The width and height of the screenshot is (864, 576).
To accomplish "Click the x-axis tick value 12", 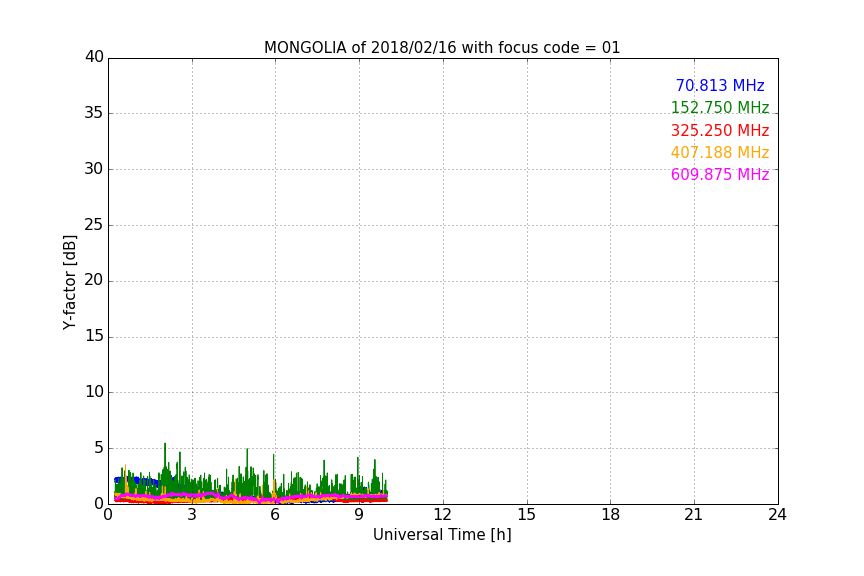I will pyautogui.click(x=442, y=515).
